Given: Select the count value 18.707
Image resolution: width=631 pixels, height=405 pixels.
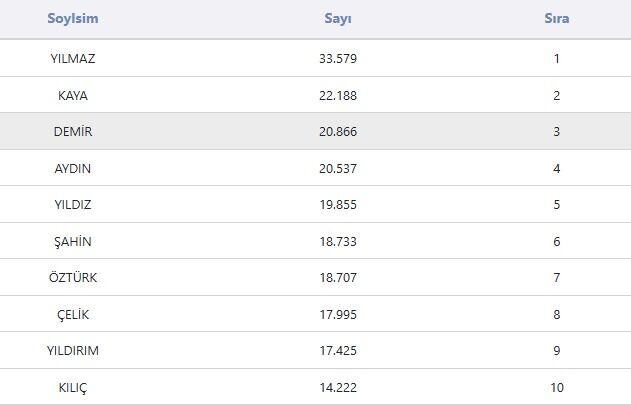Looking at the screenshot, I should (338, 277).
